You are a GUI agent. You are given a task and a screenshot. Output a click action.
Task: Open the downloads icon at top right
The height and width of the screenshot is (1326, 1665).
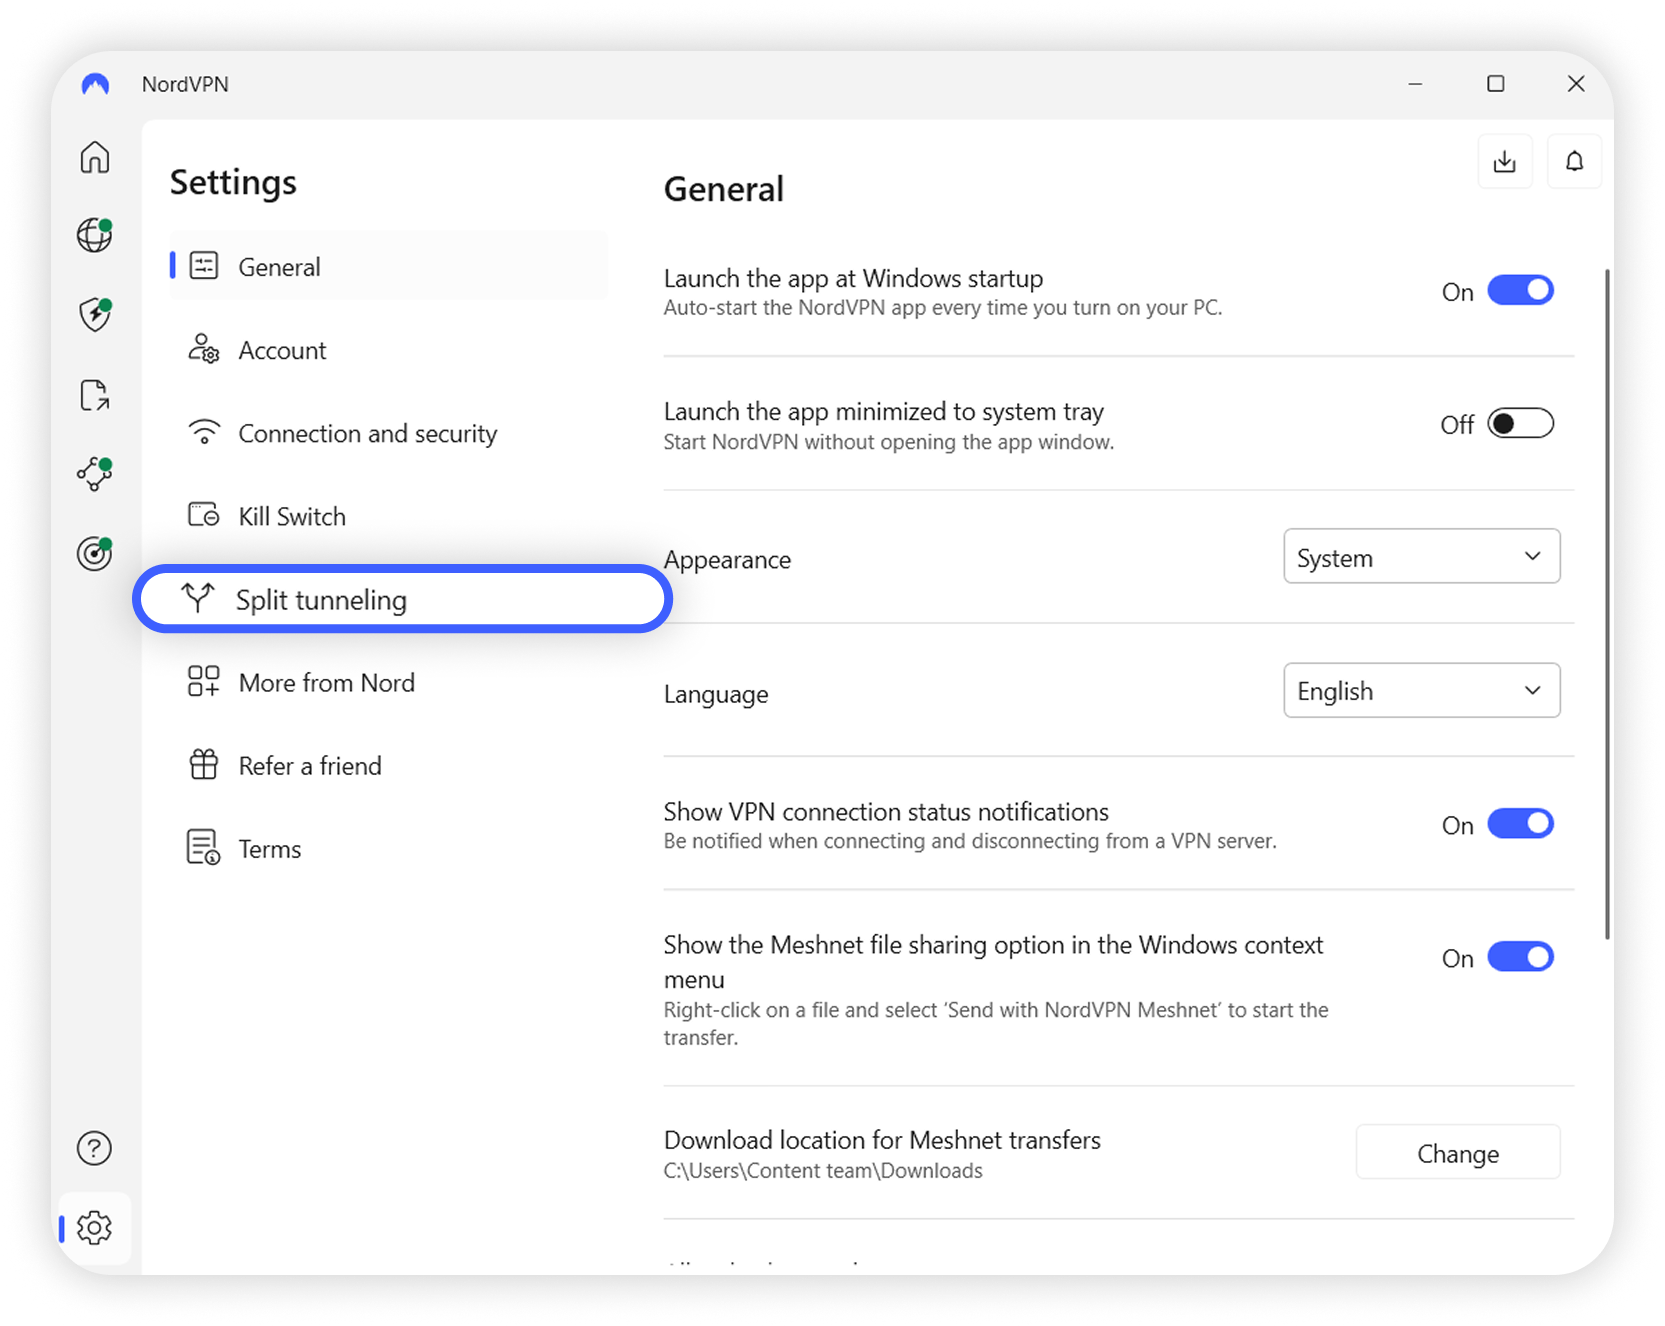point(1505,161)
